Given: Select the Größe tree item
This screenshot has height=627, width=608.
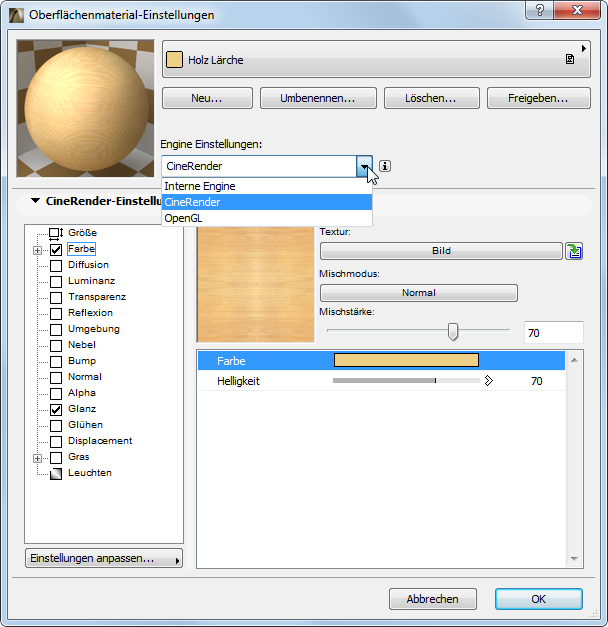Looking at the screenshot, I should pyautogui.click(x=82, y=233).
